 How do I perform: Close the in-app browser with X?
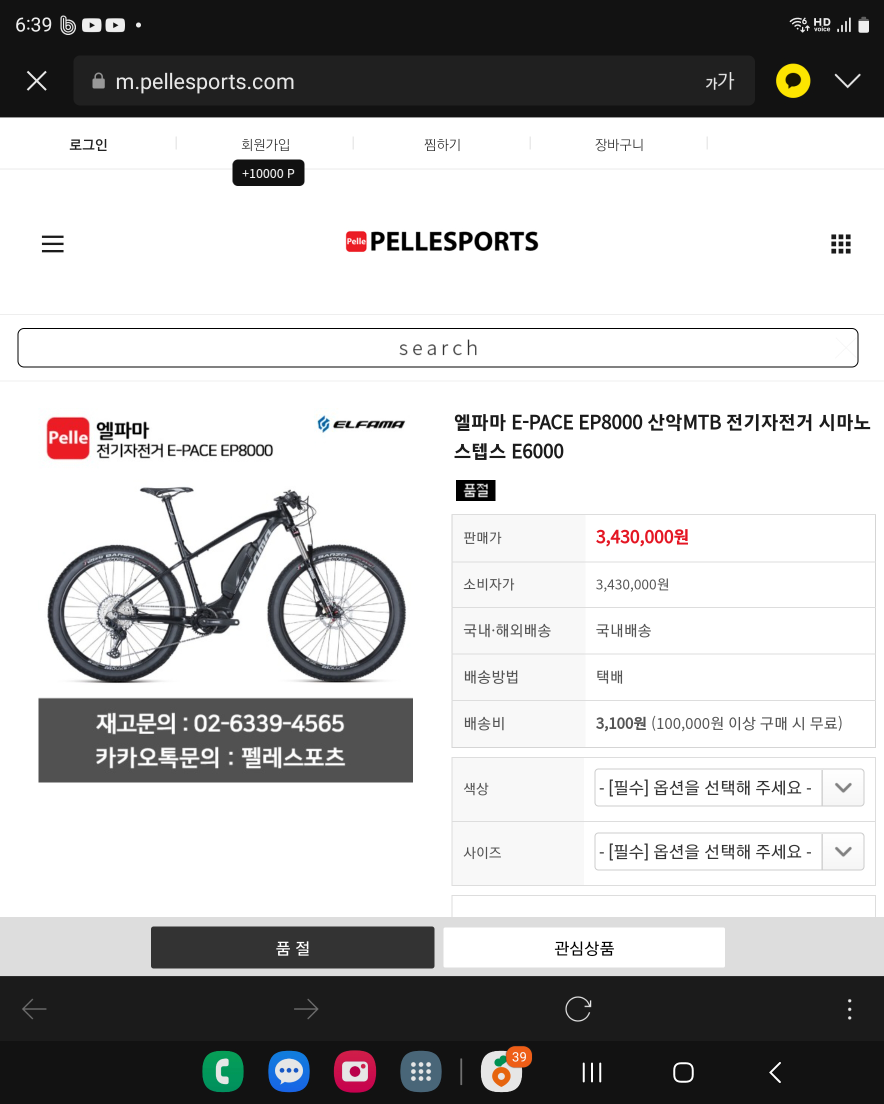pos(37,81)
